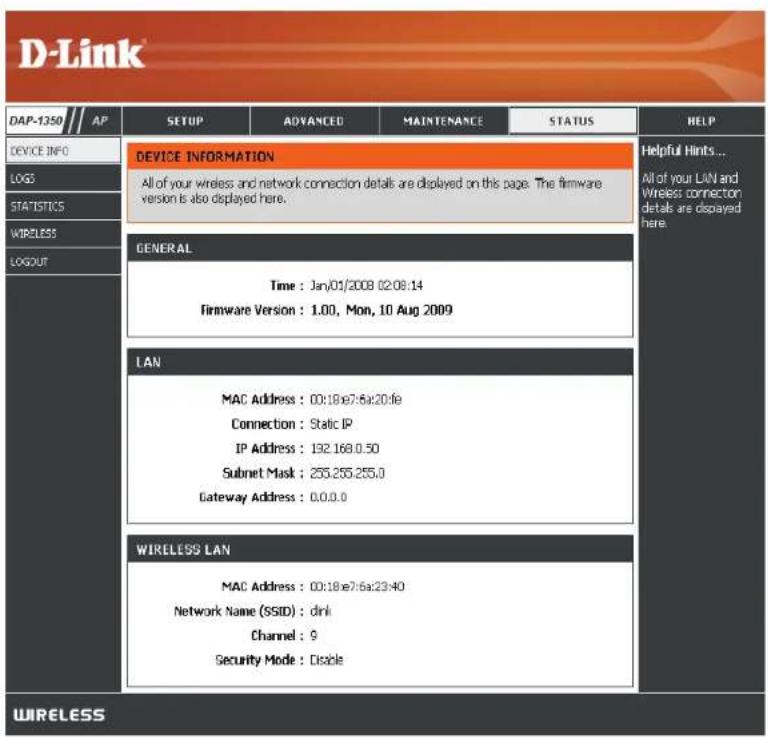Viewport: 768px width, 737px height.
Task: Open the Wireless sidebar item
Action: [63, 234]
